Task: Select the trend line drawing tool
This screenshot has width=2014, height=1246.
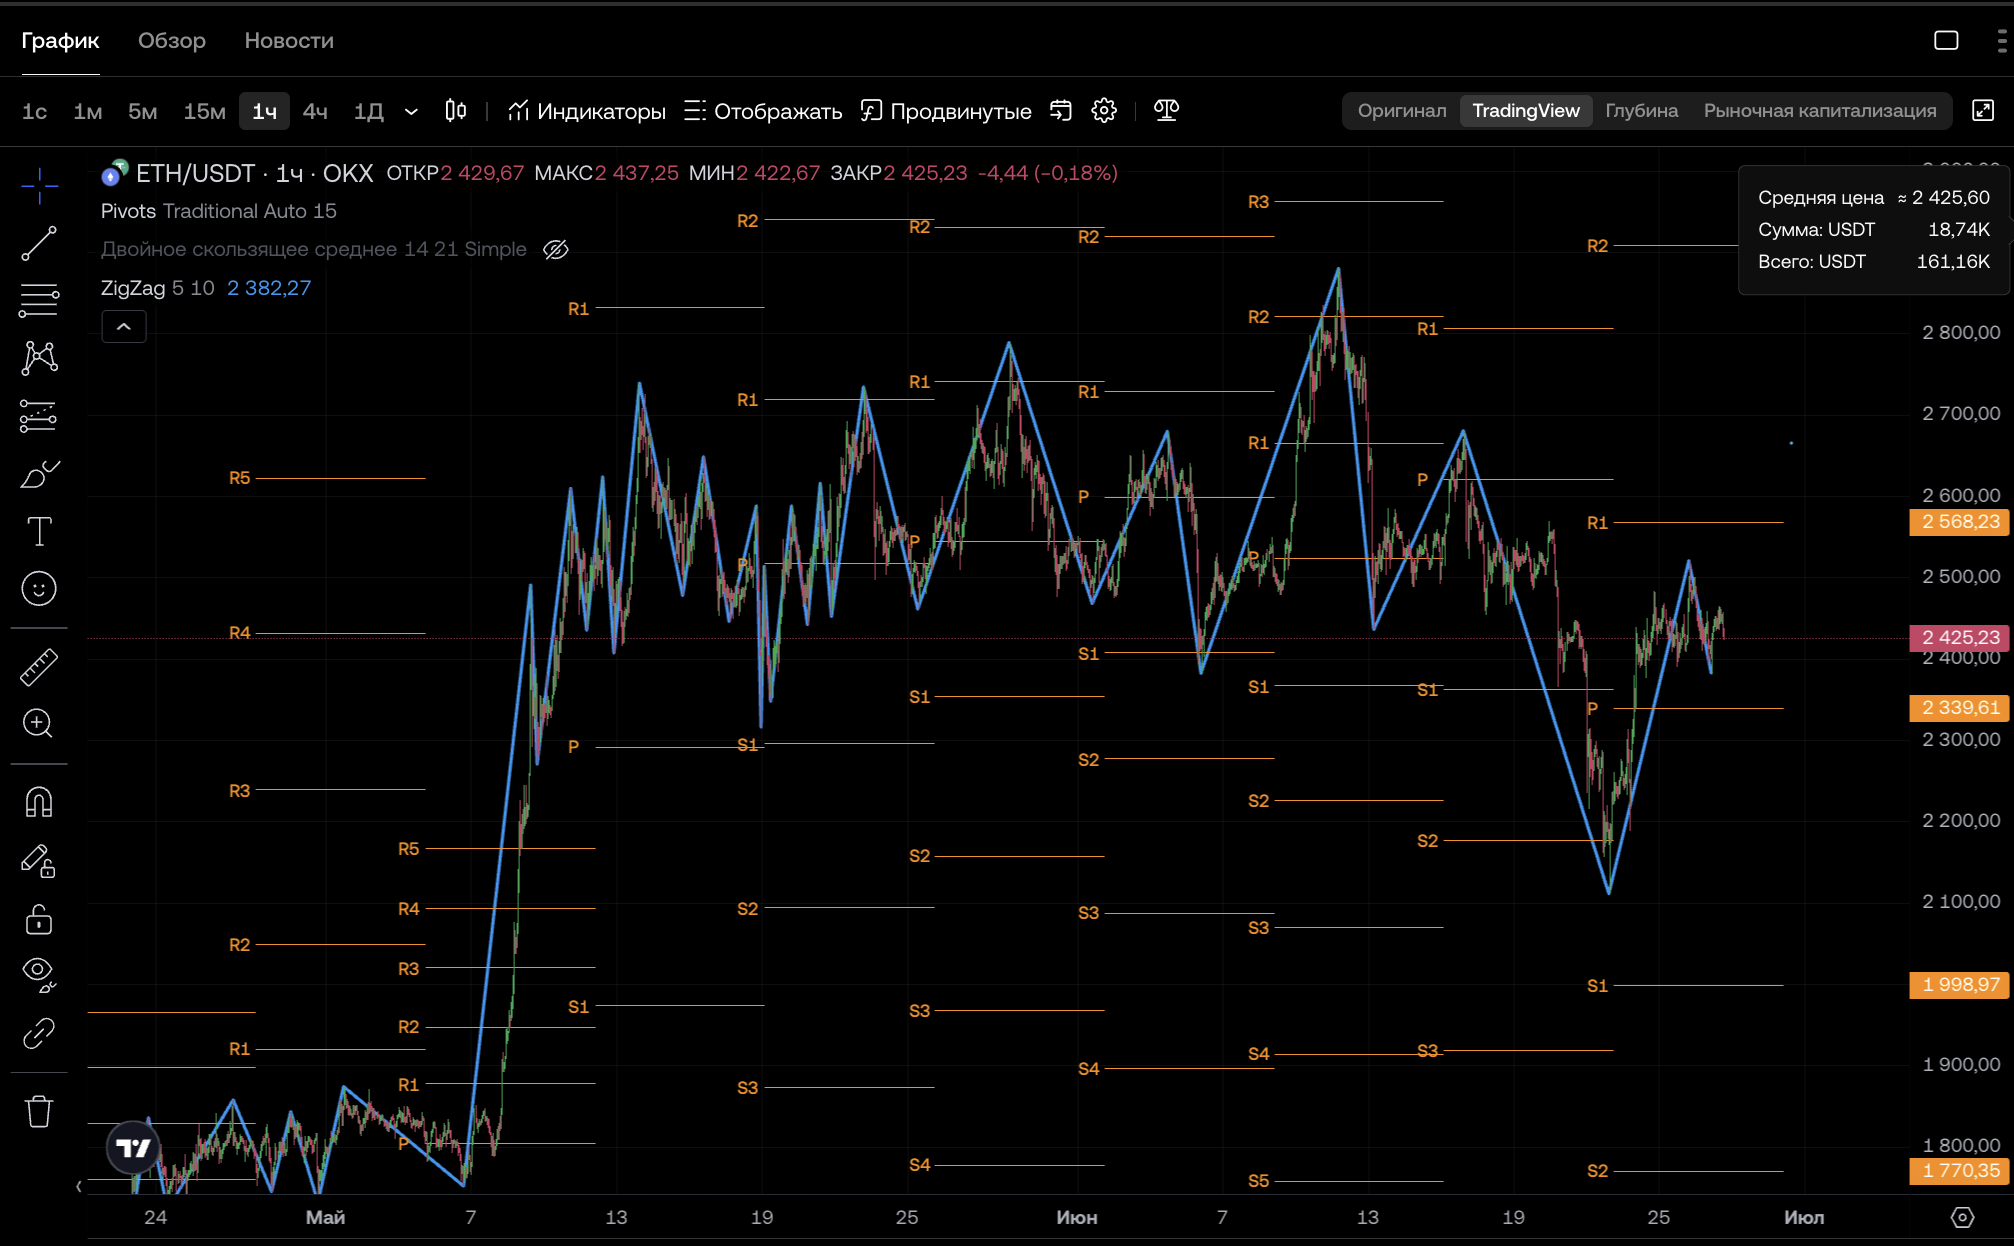Action: (39, 243)
